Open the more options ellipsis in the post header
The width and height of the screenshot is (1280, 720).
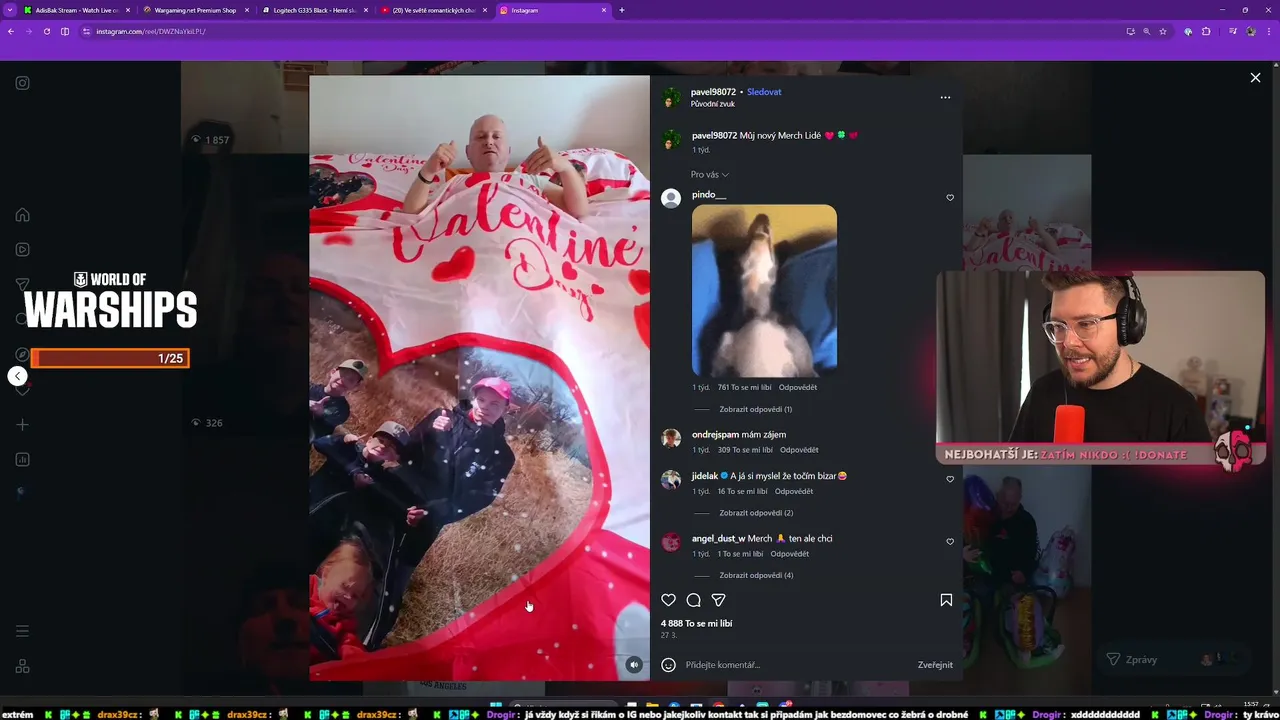pyautogui.click(x=945, y=97)
